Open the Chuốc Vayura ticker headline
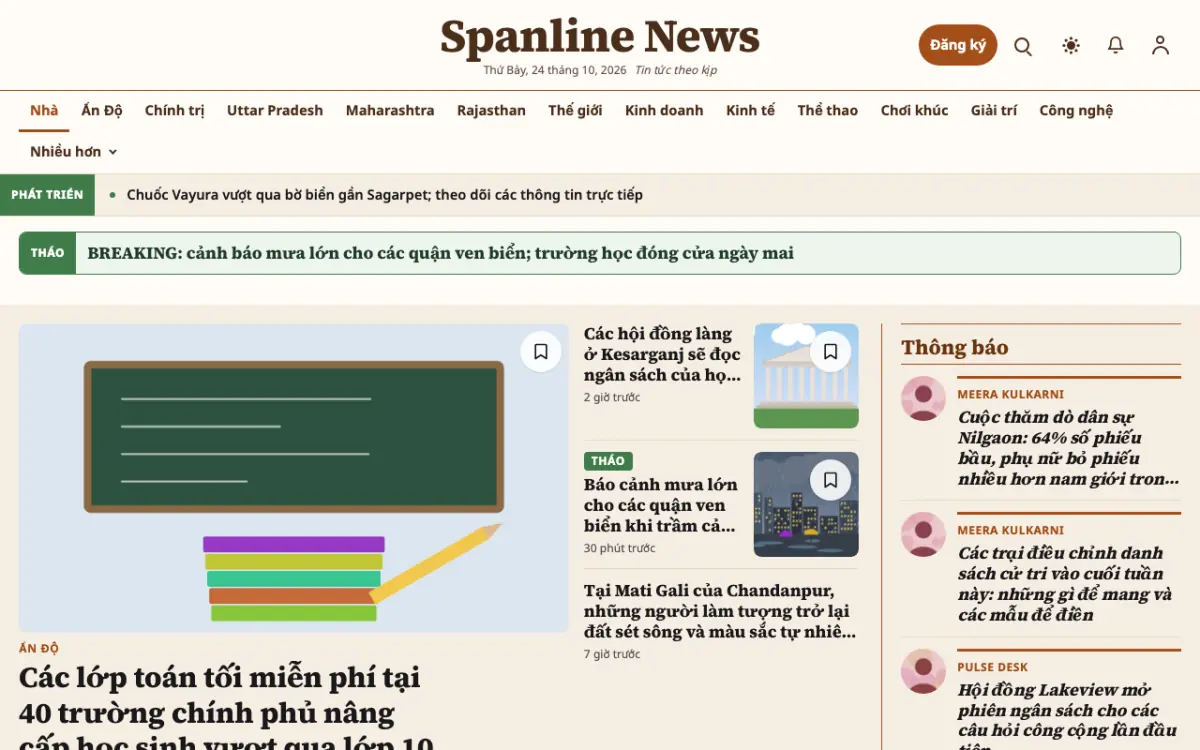 tap(385, 195)
